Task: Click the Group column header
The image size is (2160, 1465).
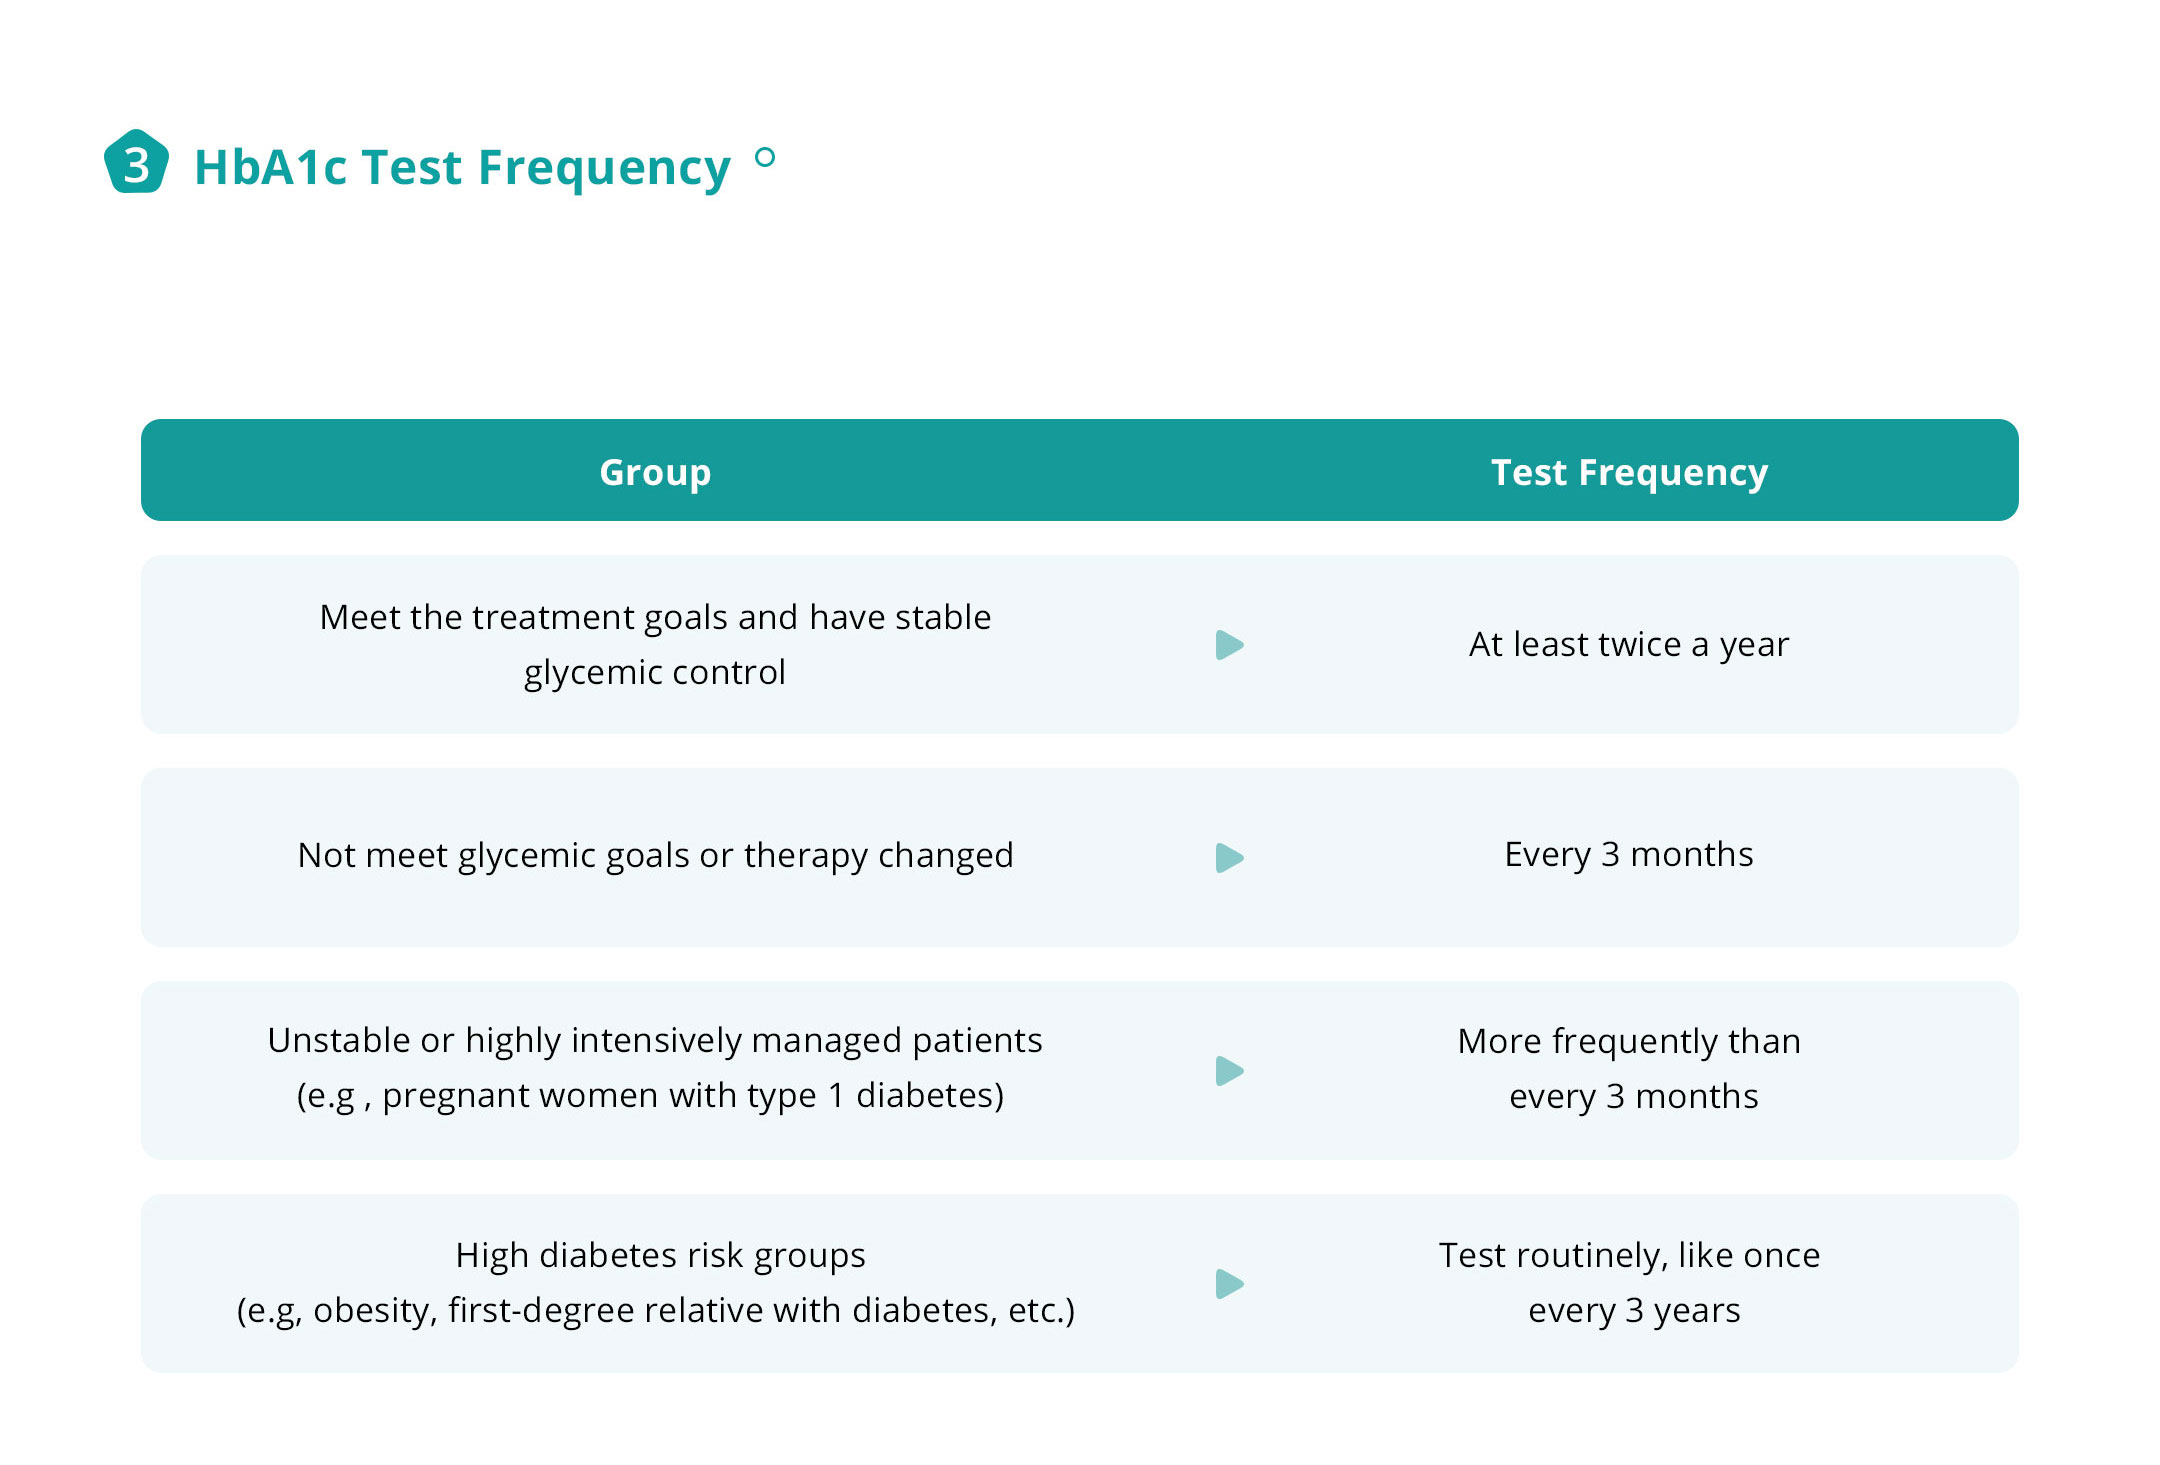Action: point(655,472)
